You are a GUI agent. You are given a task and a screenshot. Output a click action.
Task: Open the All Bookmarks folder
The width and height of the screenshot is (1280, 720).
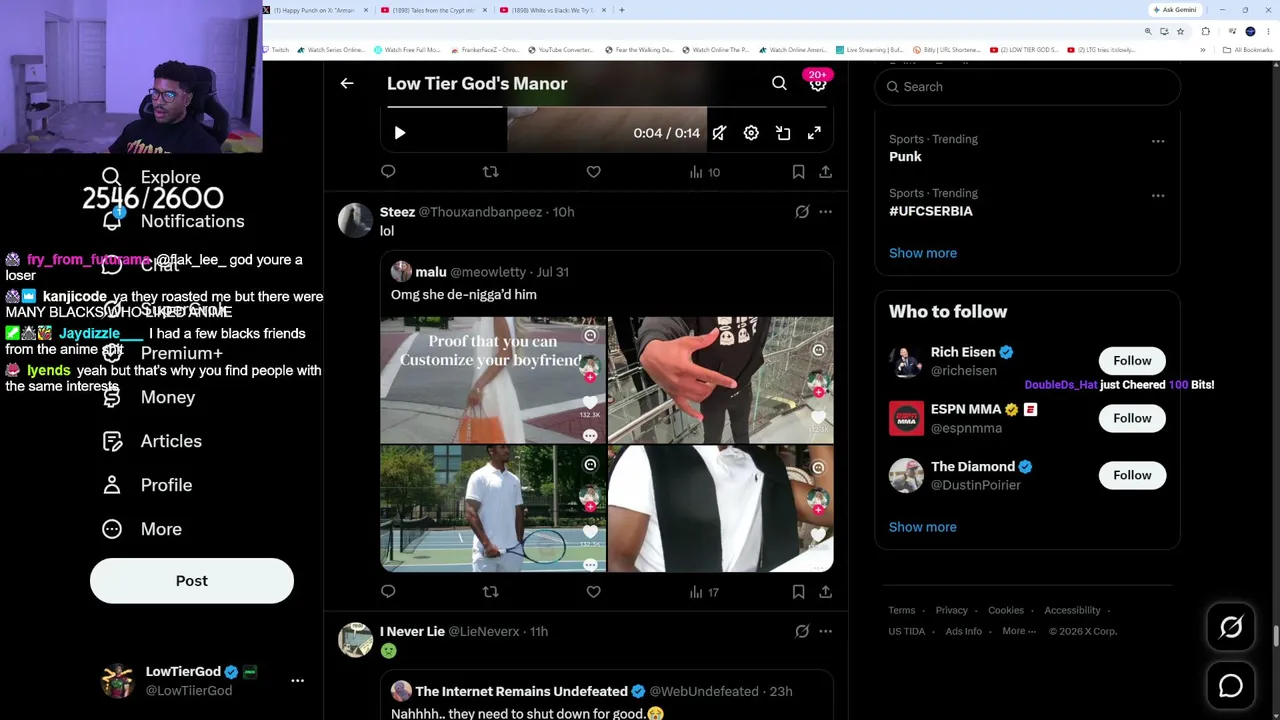coord(1248,50)
